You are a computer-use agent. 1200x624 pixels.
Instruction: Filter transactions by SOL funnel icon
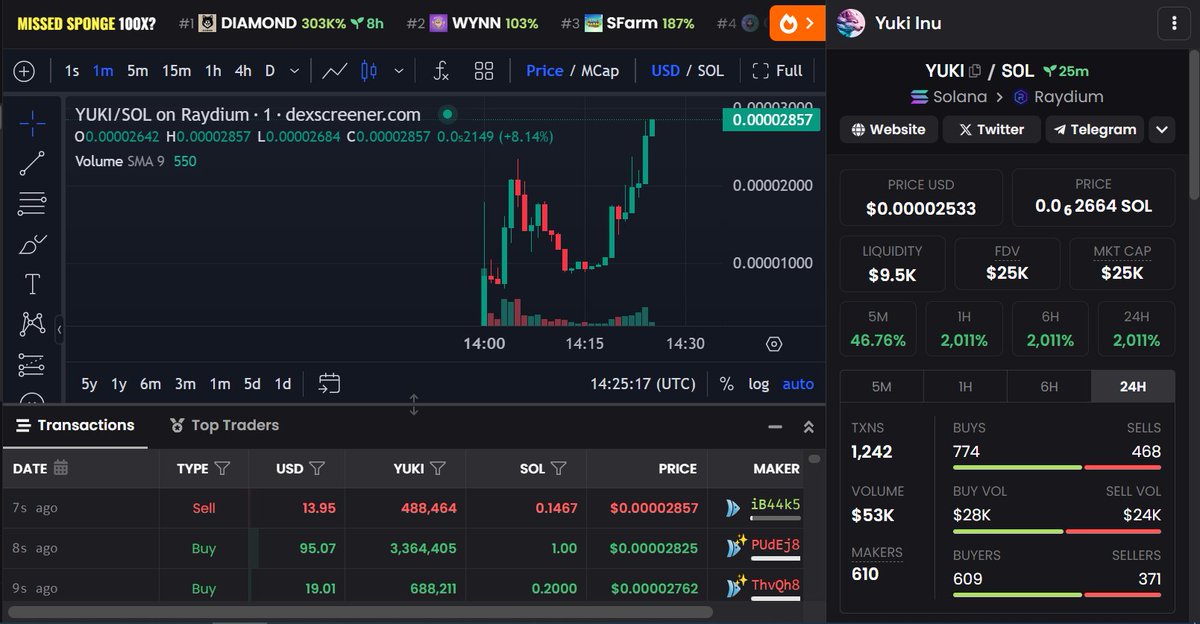pos(559,468)
